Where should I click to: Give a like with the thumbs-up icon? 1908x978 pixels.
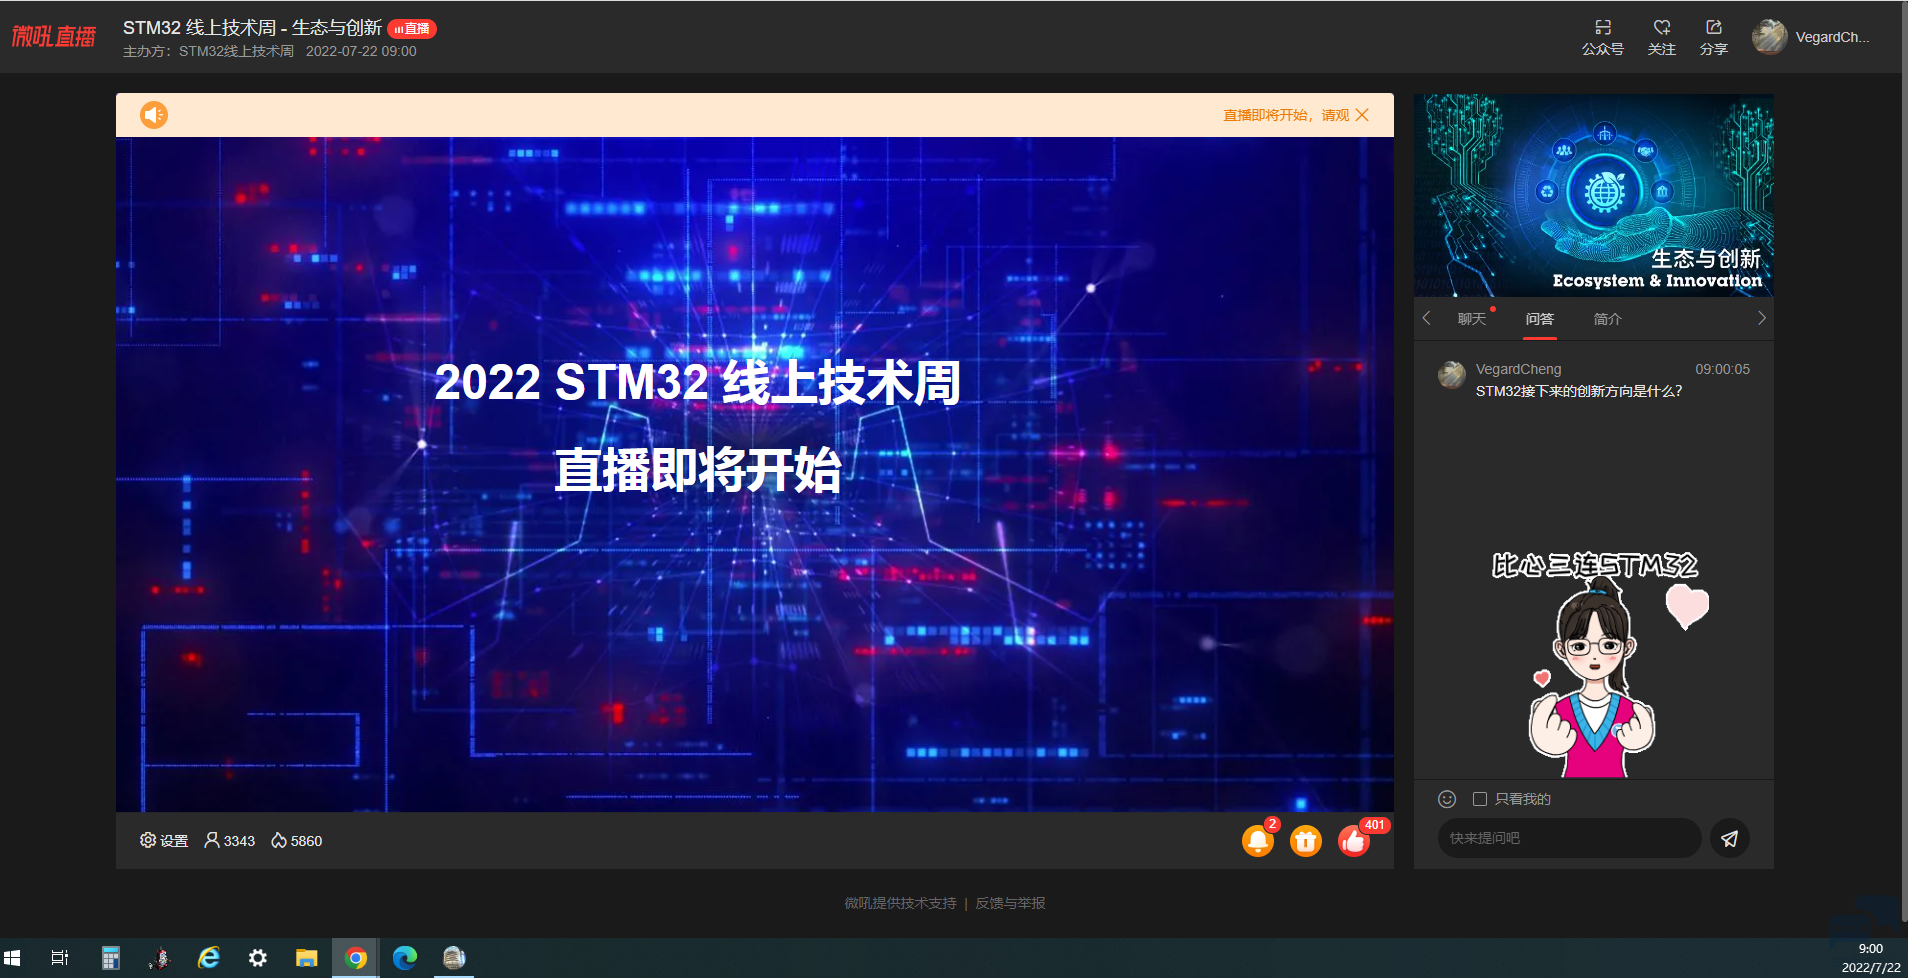1354,841
